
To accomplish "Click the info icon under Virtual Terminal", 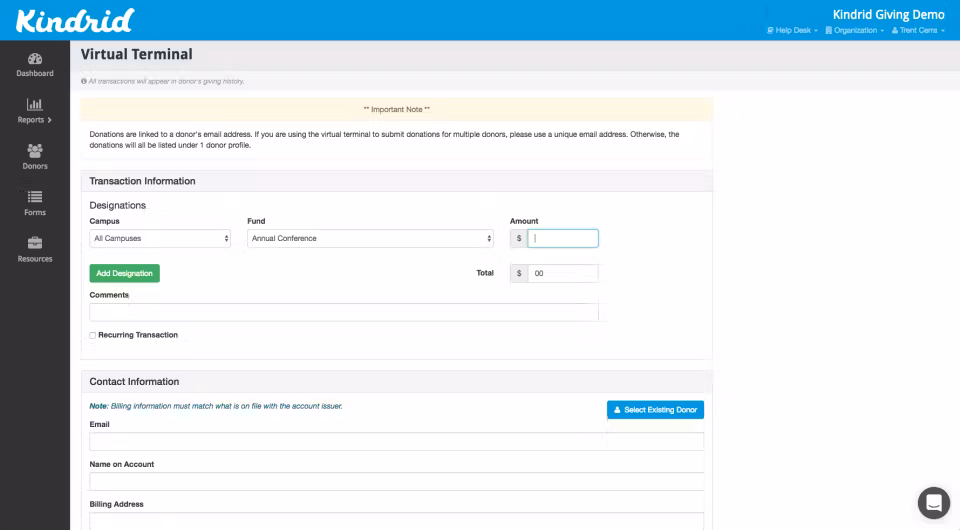I will coord(84,81).
